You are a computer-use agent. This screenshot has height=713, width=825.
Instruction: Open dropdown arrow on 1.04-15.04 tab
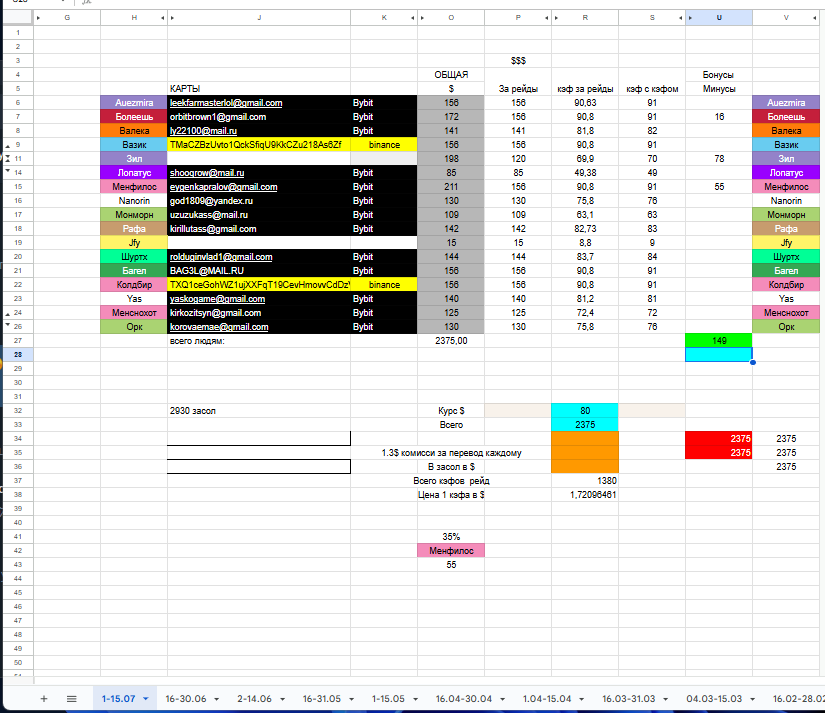581,699
